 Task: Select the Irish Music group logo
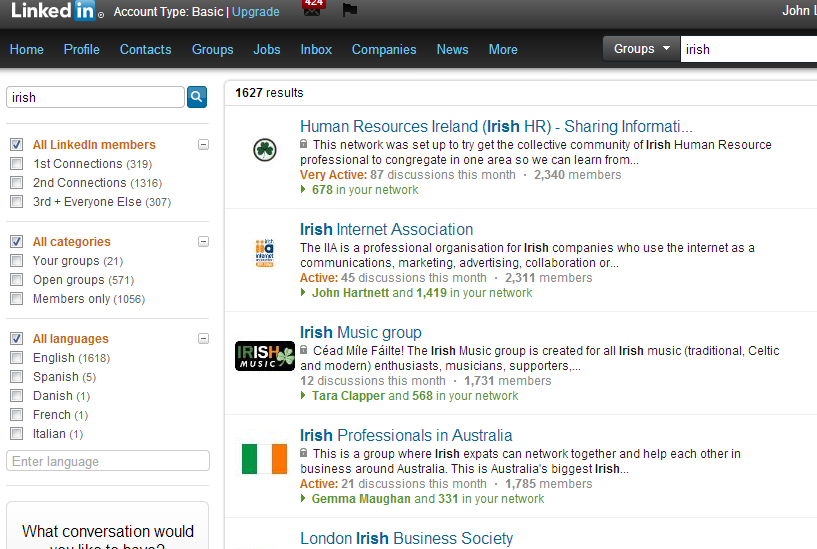tap(265, 356)
